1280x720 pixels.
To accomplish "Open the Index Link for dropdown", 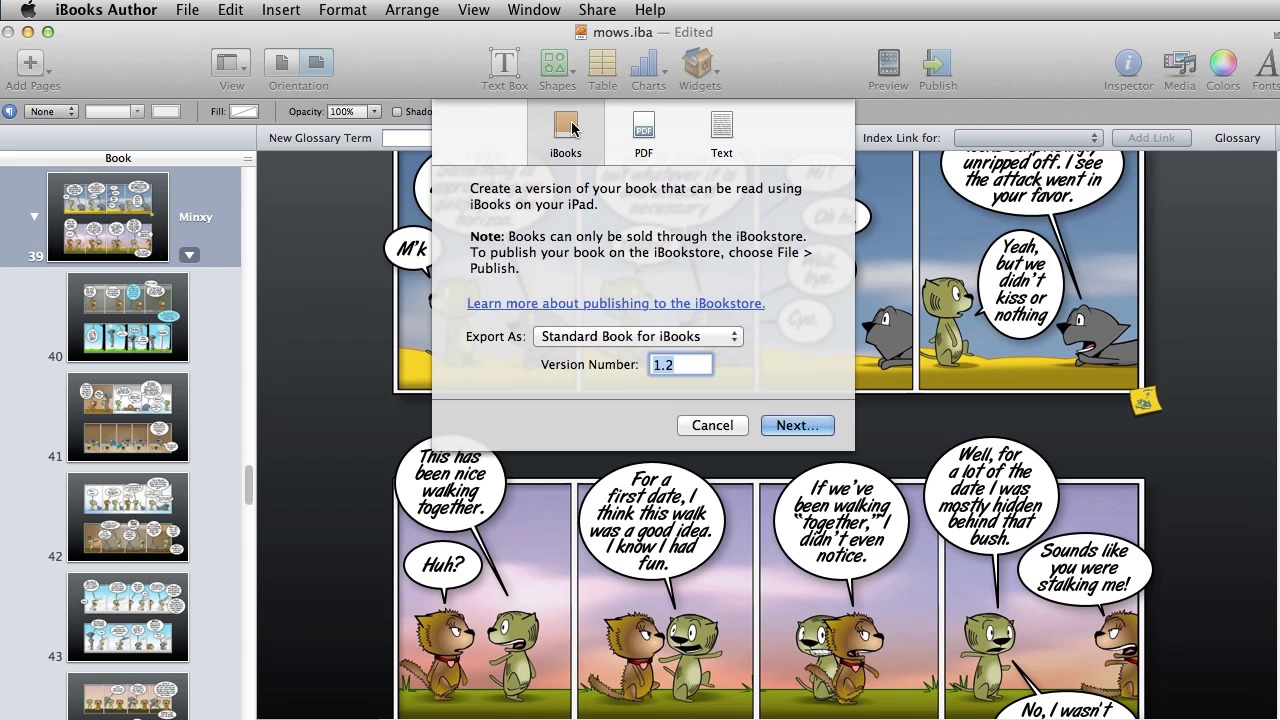I will click(1027, 138).
